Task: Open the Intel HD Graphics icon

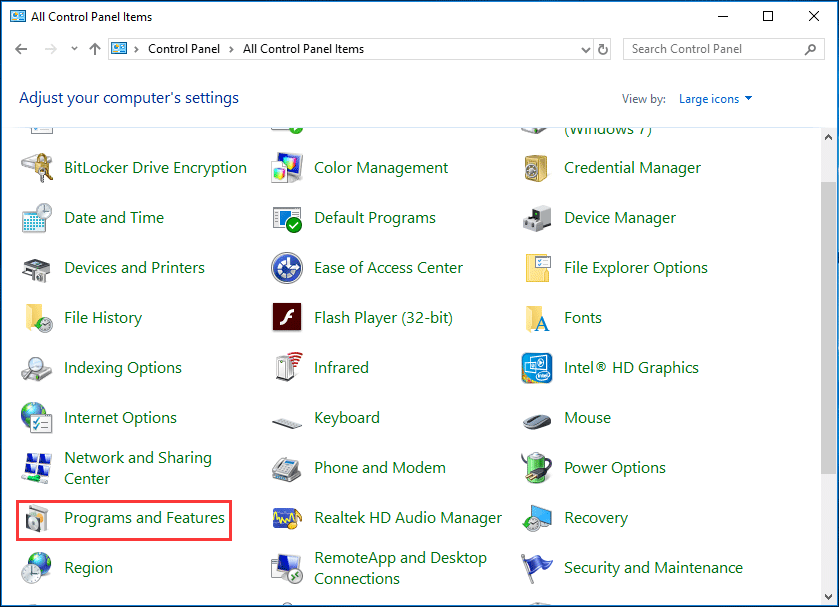Action: tap(537, 368)
